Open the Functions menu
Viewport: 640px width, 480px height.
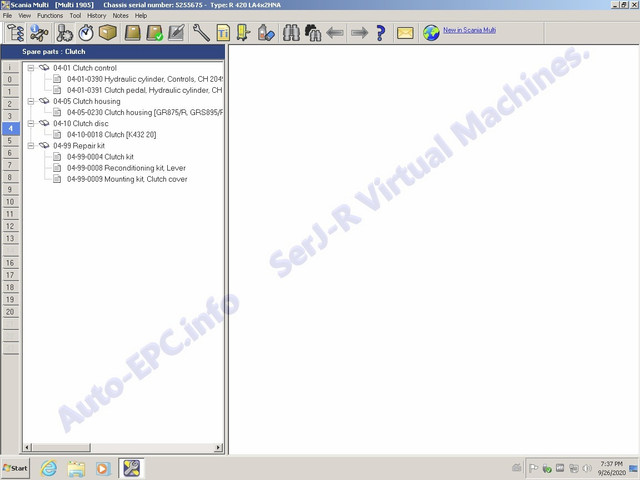[50, 16]
